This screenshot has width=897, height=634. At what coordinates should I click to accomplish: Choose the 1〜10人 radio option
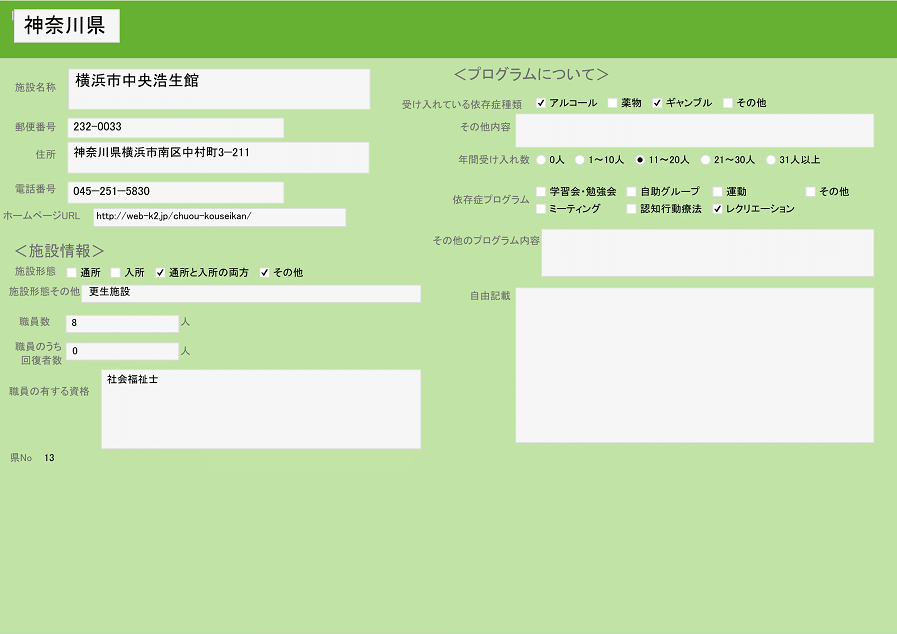click(579, 160)
